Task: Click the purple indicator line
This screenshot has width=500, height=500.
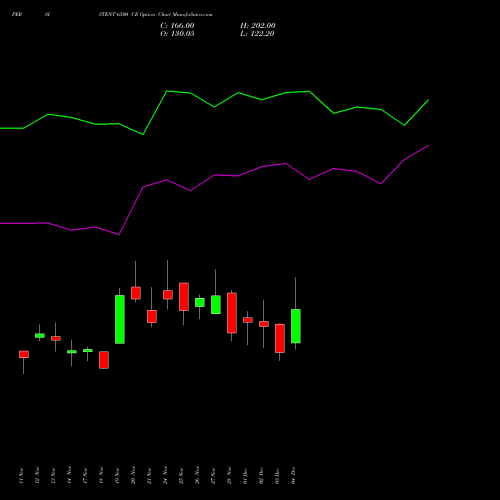Action: coord(214,175)
